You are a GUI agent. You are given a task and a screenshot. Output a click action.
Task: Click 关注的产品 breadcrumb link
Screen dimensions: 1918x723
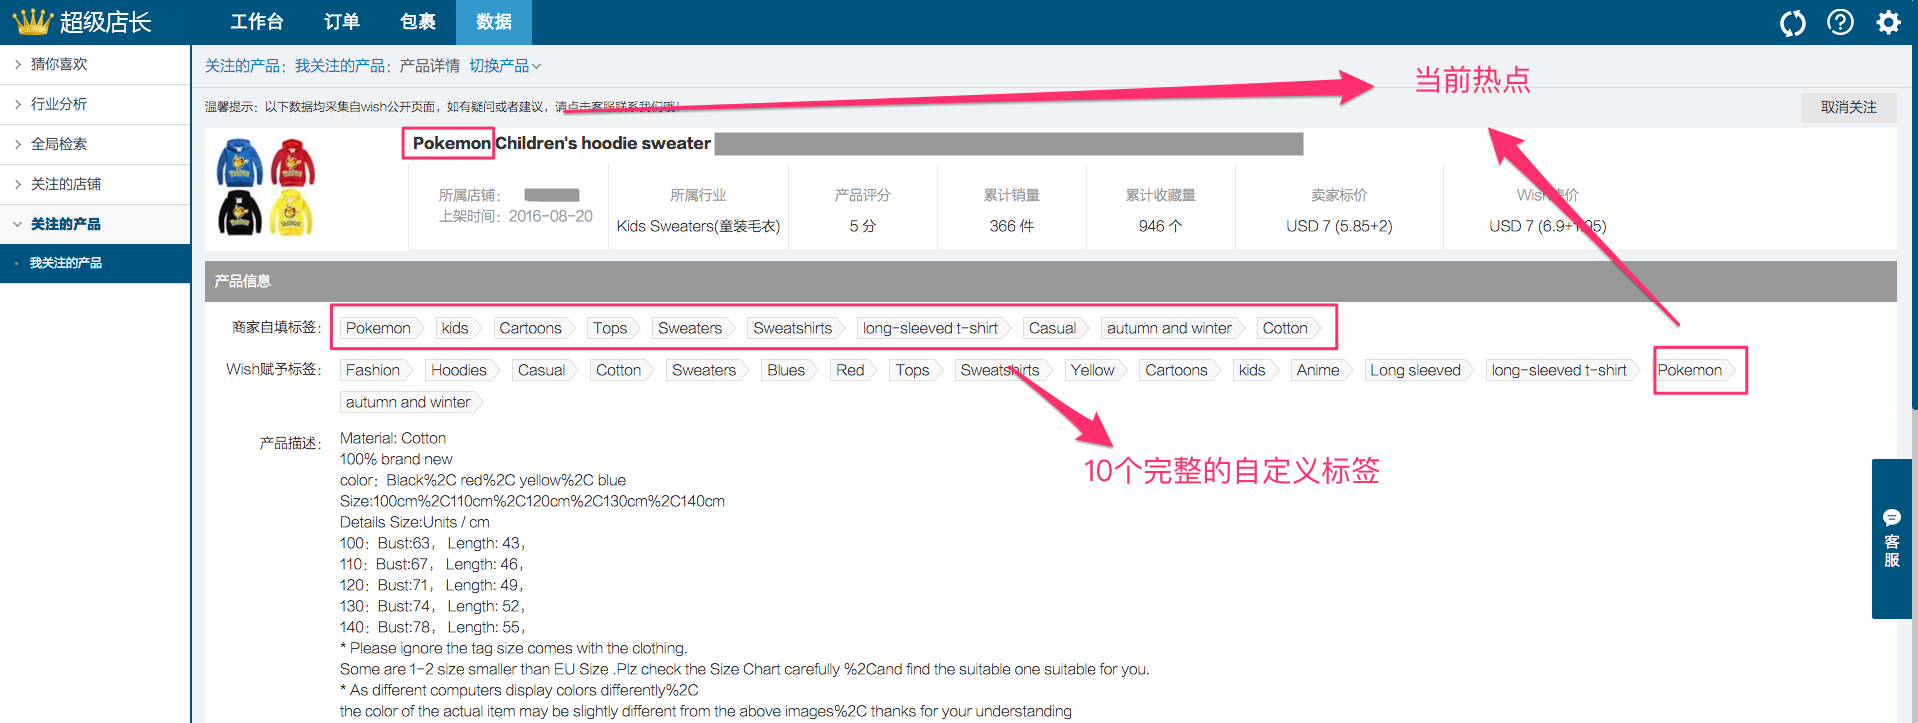[242, 66]
